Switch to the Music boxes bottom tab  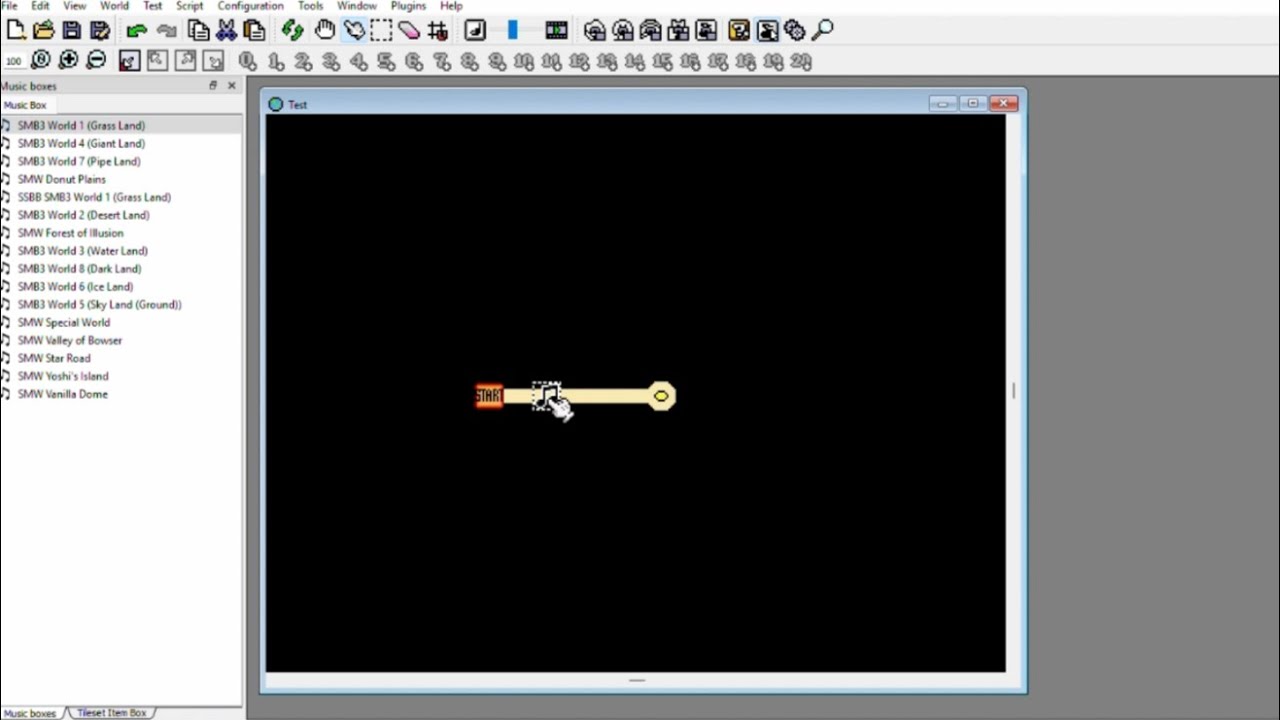tap(30, 713)
